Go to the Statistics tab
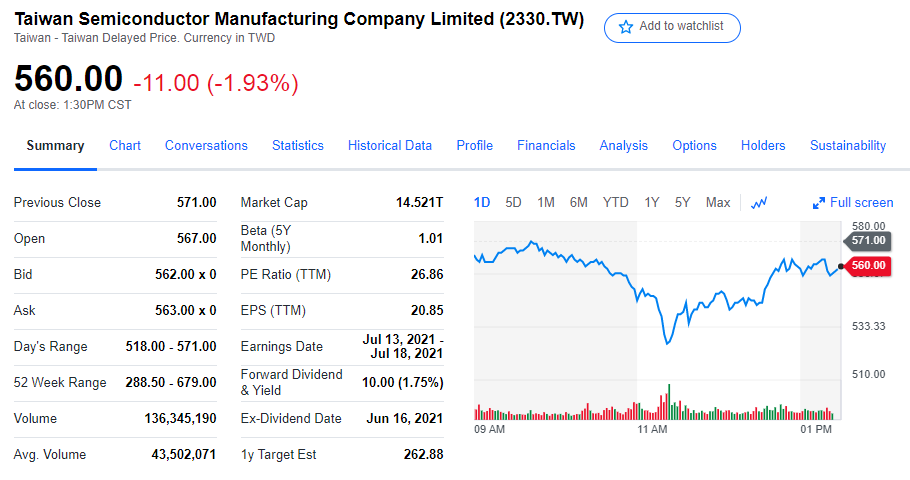This screenshot has height=480, width=910. 298,145
